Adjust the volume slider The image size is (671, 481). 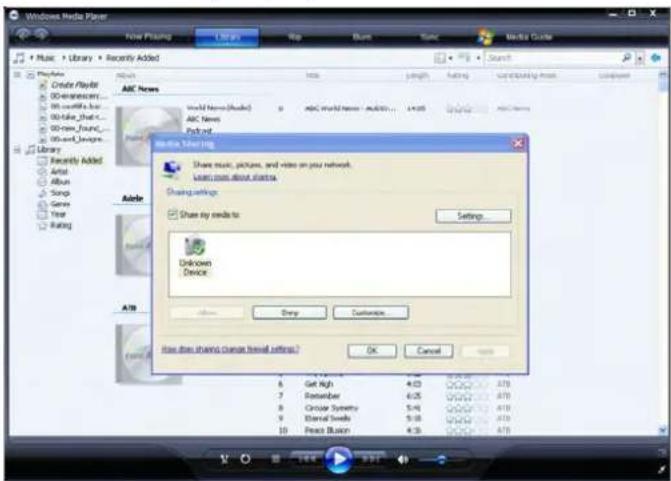tap(442, 460)
